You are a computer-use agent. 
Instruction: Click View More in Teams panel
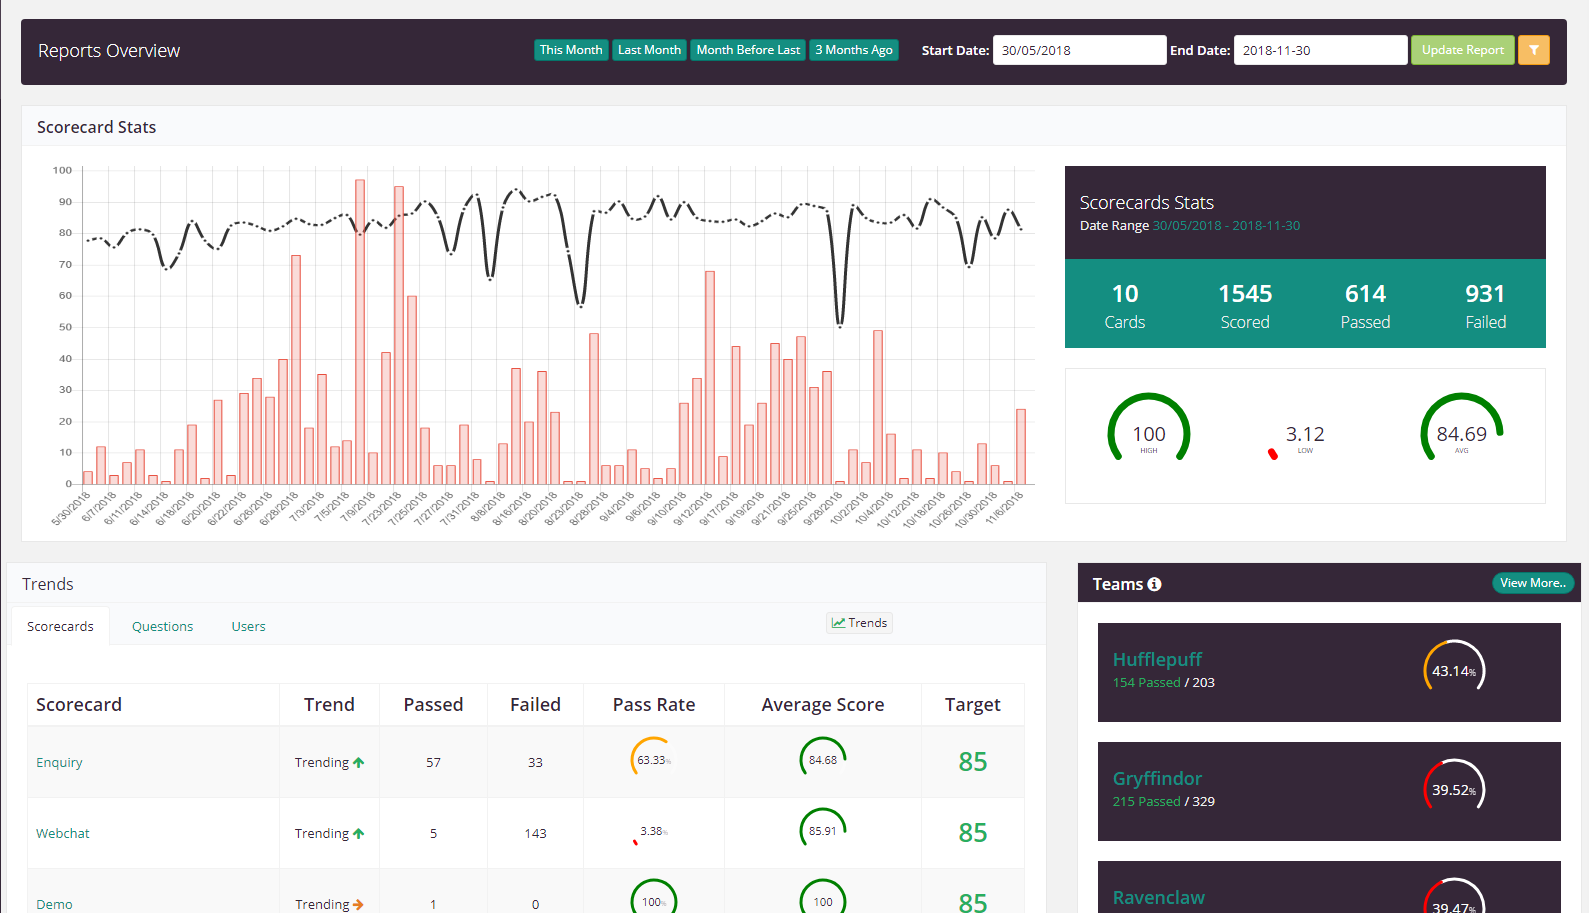tap(1532, 583)
